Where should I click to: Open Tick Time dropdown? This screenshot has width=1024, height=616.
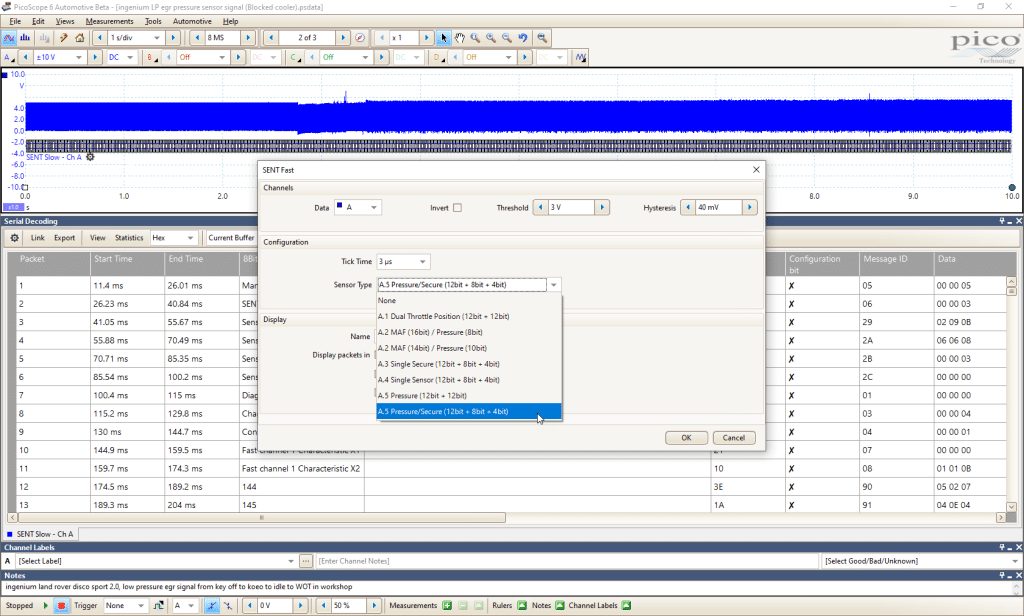pos(403,261)
